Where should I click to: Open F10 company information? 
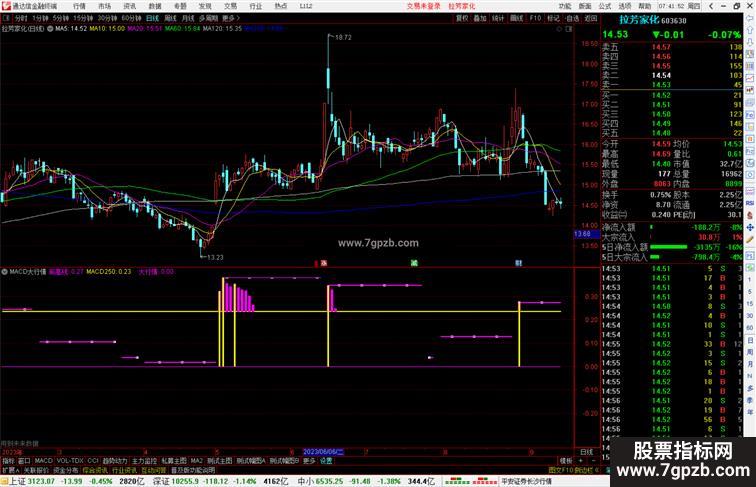(x=535, y=18)
